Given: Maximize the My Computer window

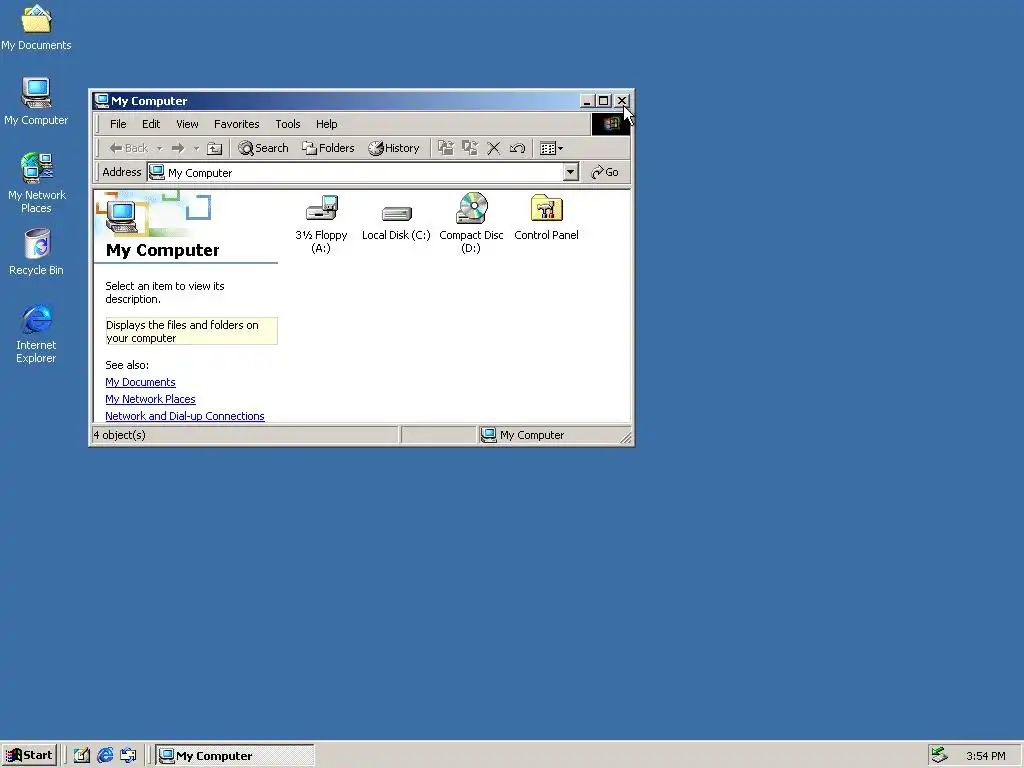Looking at the screenshot, I should [x=603, y=101].
